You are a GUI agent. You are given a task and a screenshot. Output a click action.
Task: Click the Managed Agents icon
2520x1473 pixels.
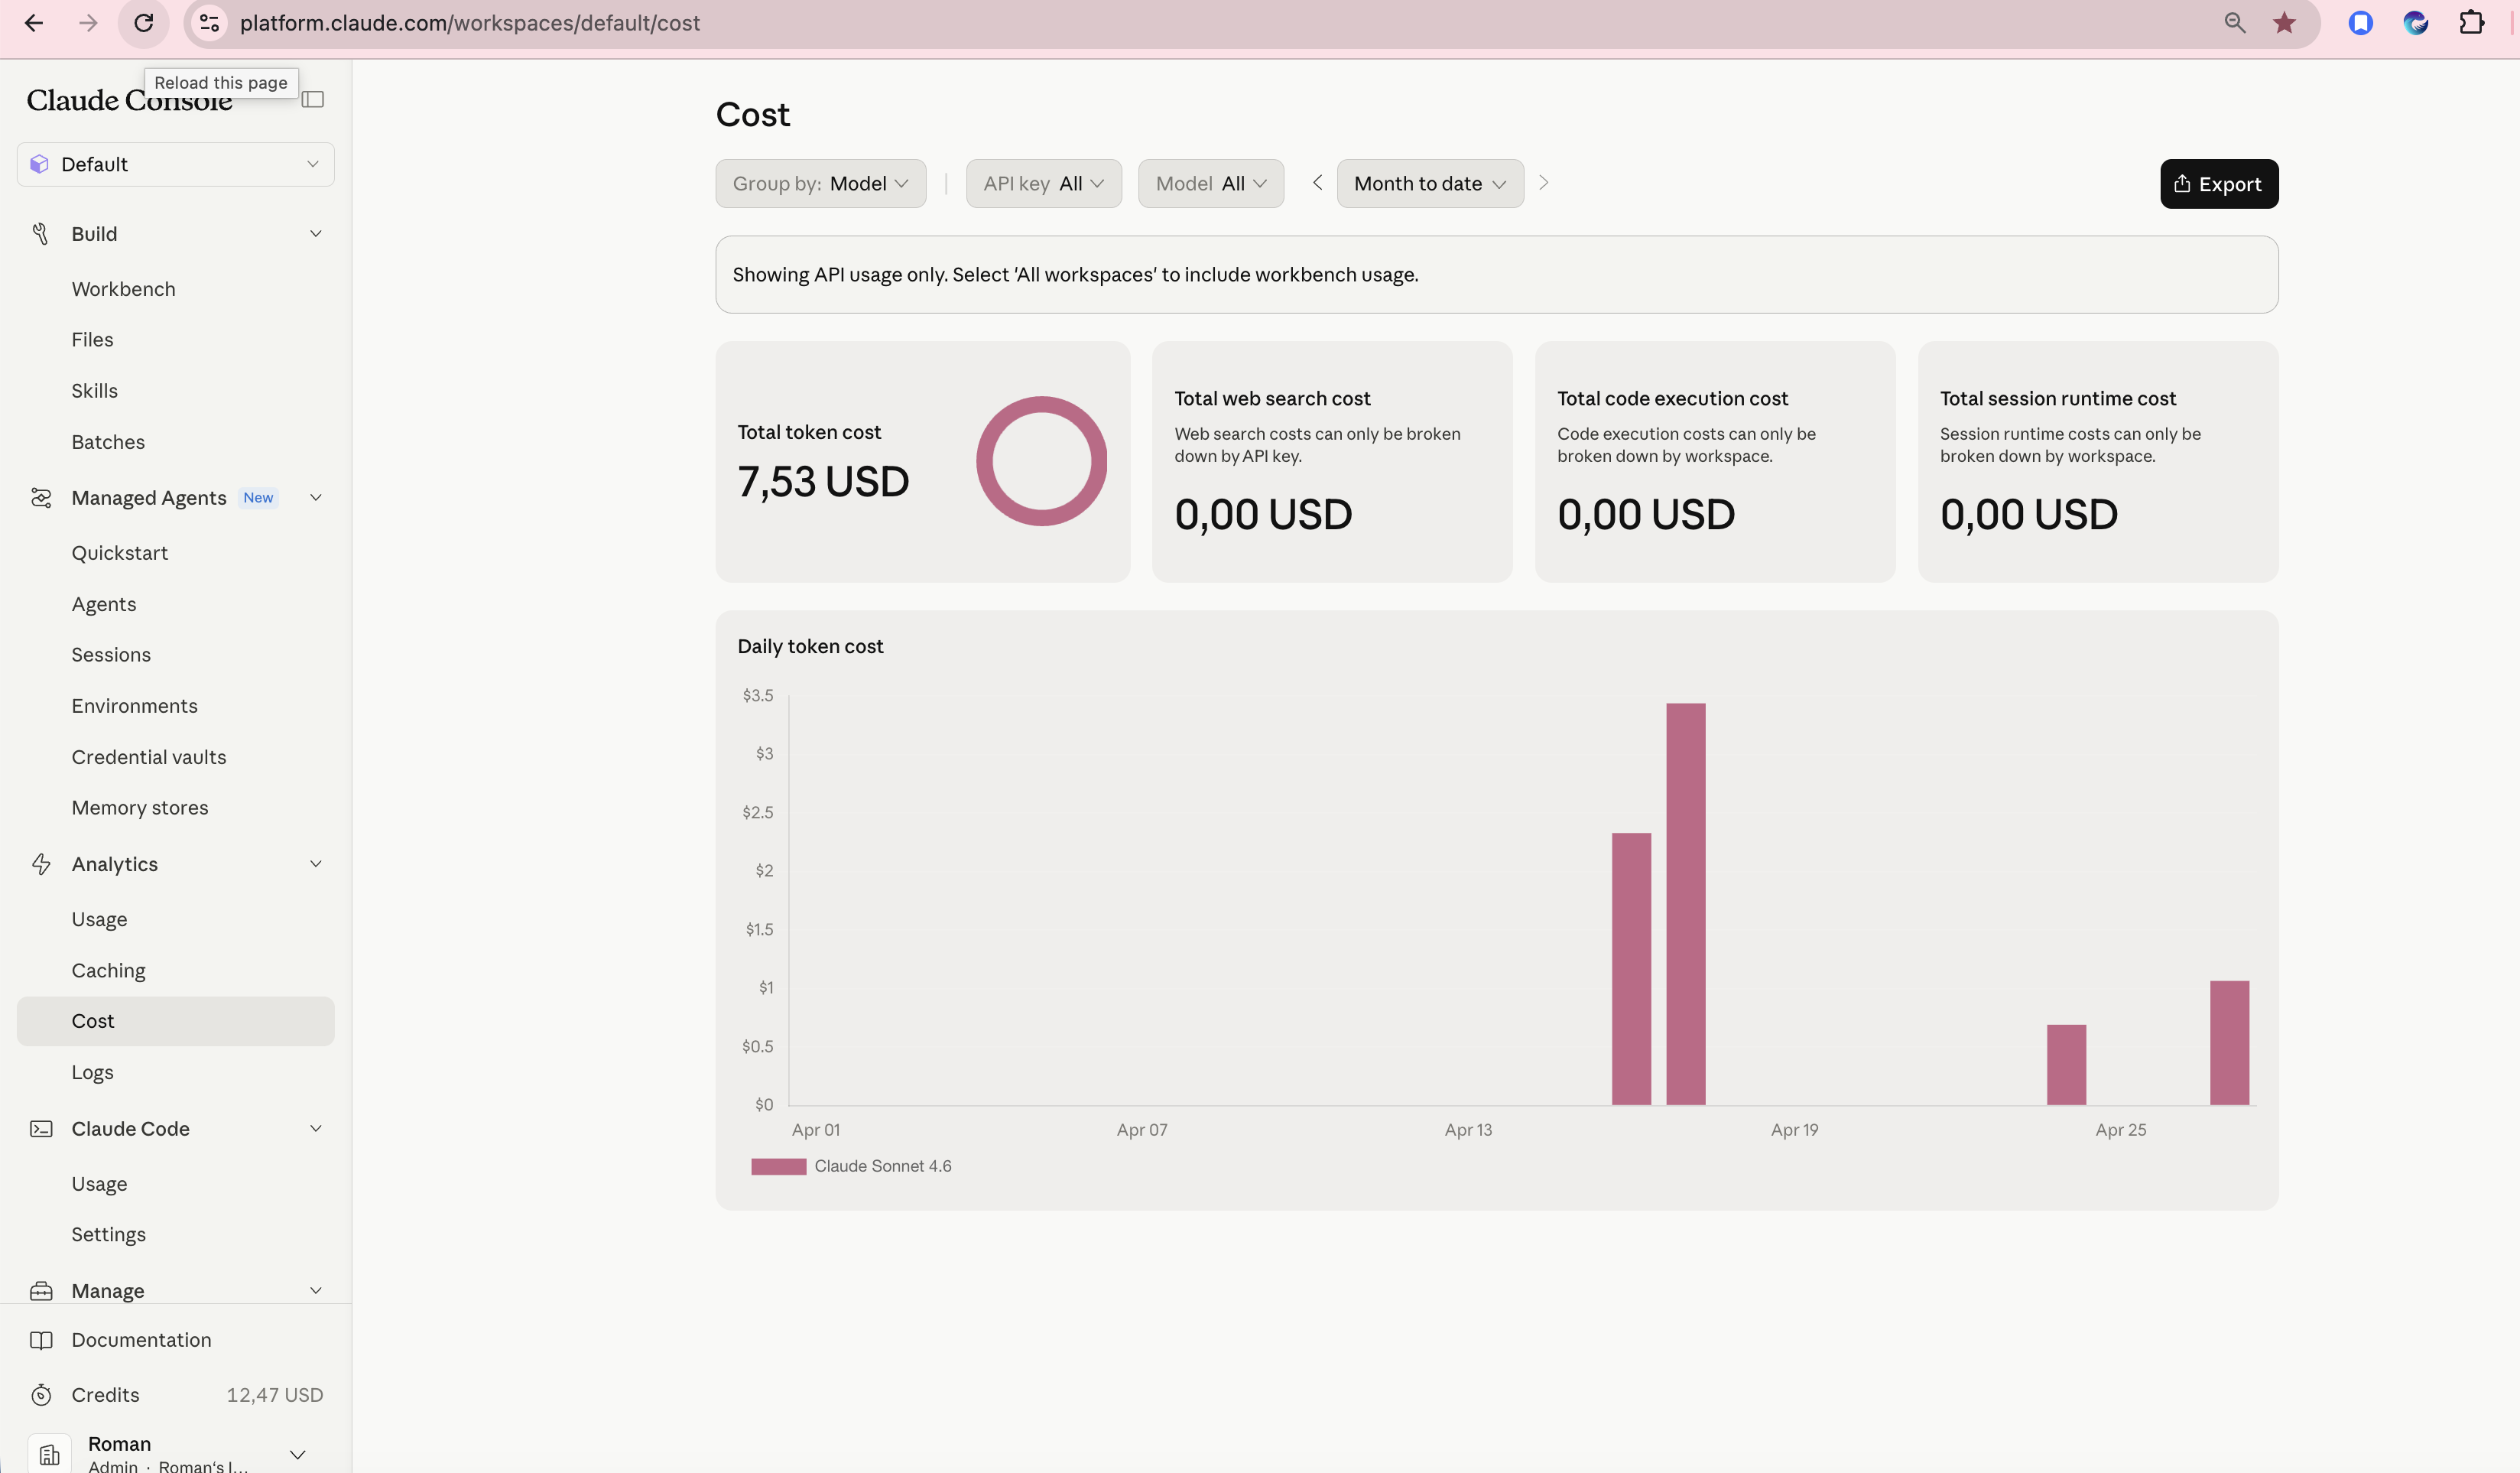tap(41, 498)
